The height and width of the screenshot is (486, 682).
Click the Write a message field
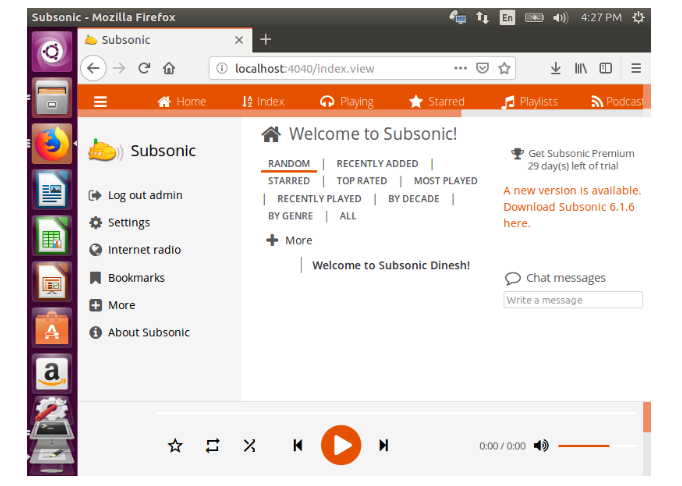click(573, 300)
